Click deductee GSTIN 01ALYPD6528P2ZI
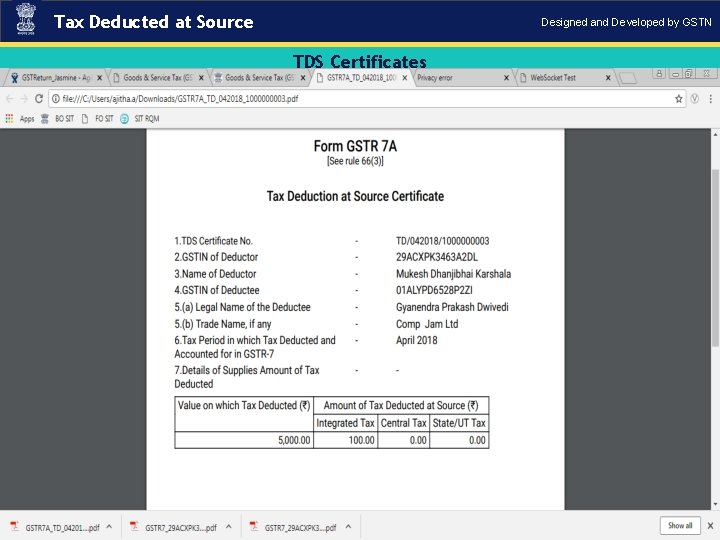The width and height of the screenshot is (720, 540). 434,290
